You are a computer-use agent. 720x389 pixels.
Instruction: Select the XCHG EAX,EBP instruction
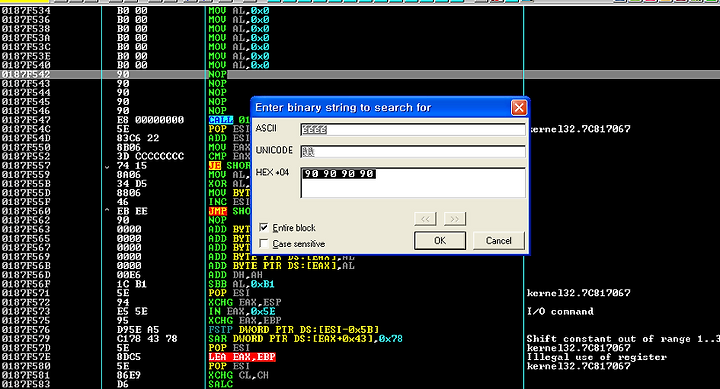(x=244, y=320)
